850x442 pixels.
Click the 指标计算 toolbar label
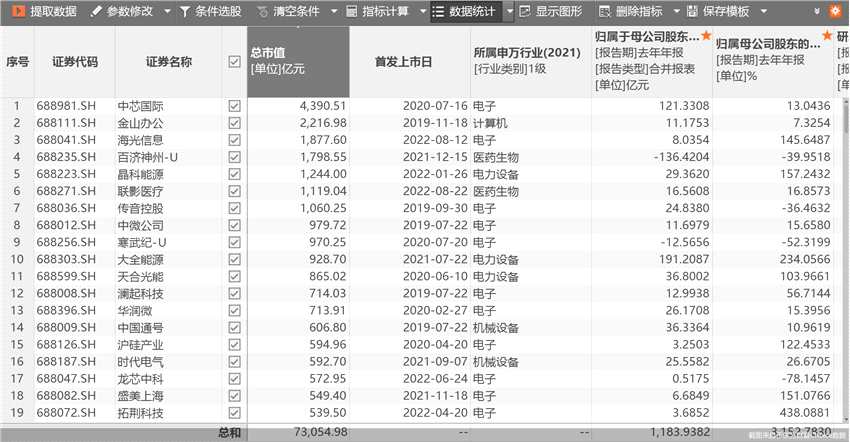pos(385,11)
